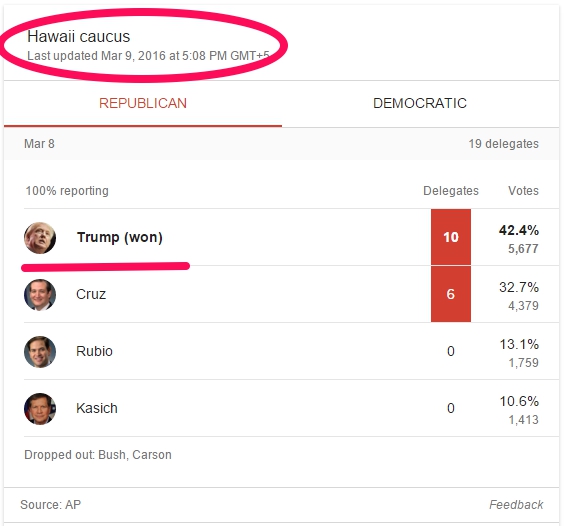Click Trump's red 10 delegates box
564x526 pixels.
click(x=451, y=237)
